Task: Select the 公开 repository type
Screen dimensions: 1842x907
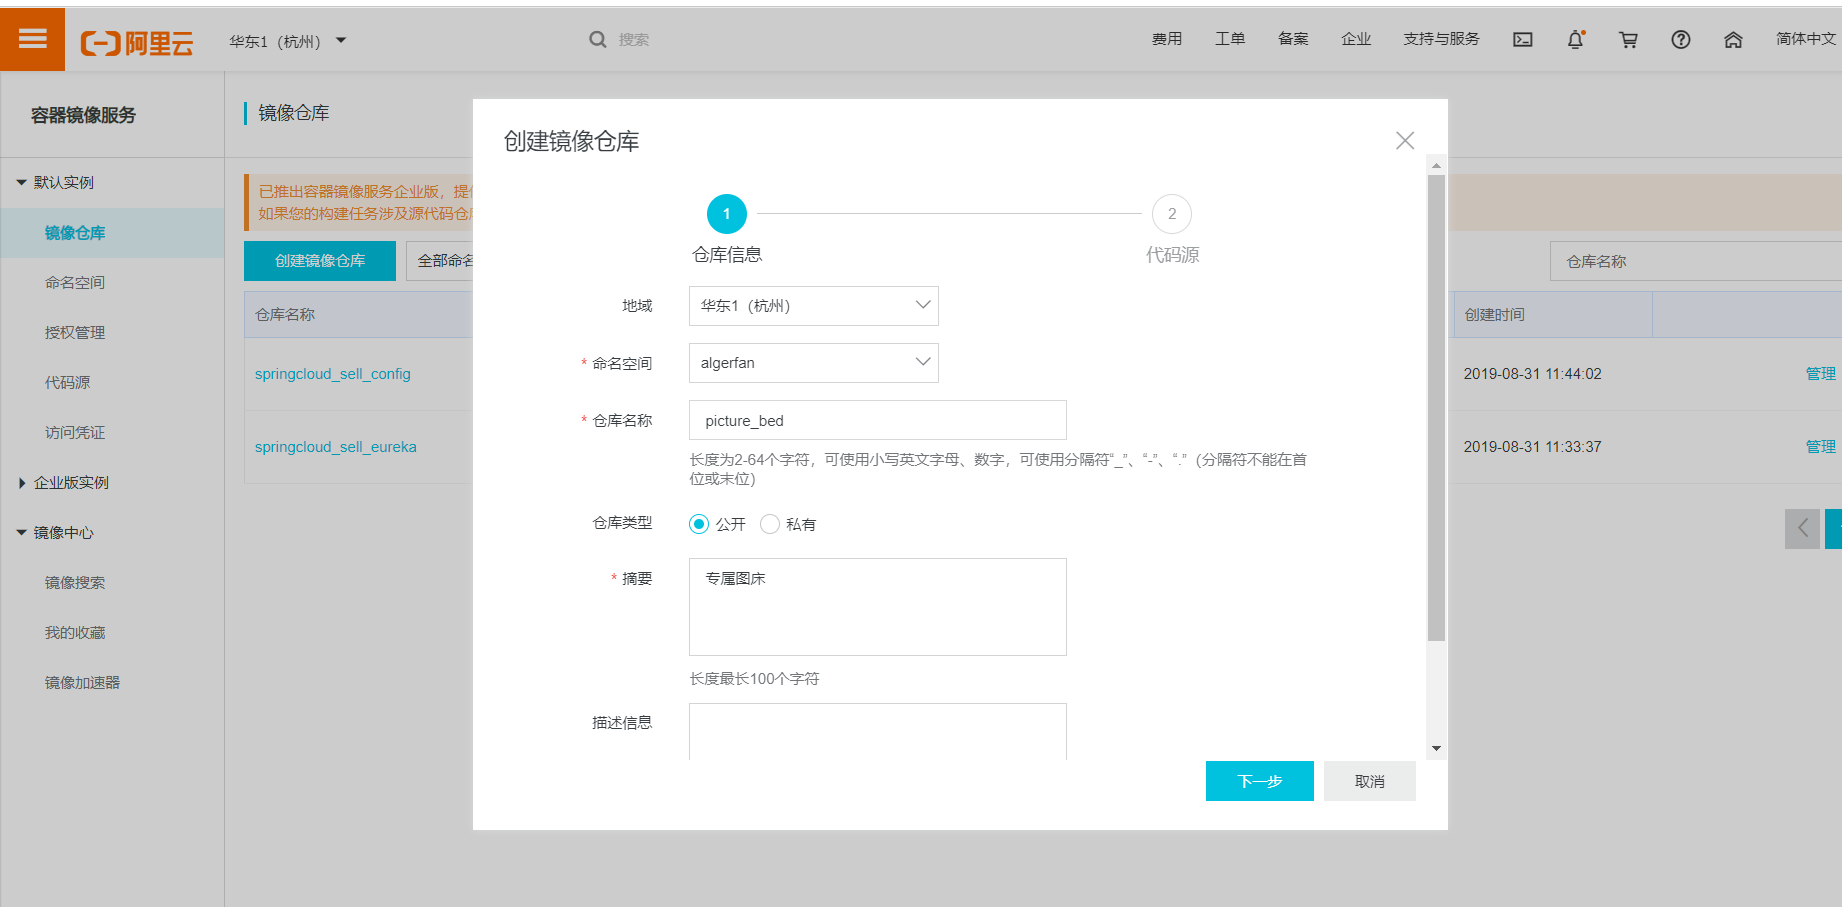Action: click(699, 524)
